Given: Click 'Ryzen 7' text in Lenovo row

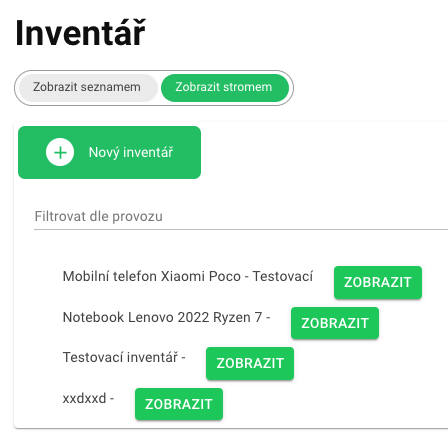Looking at the screenshot, I should coord(237,317).
